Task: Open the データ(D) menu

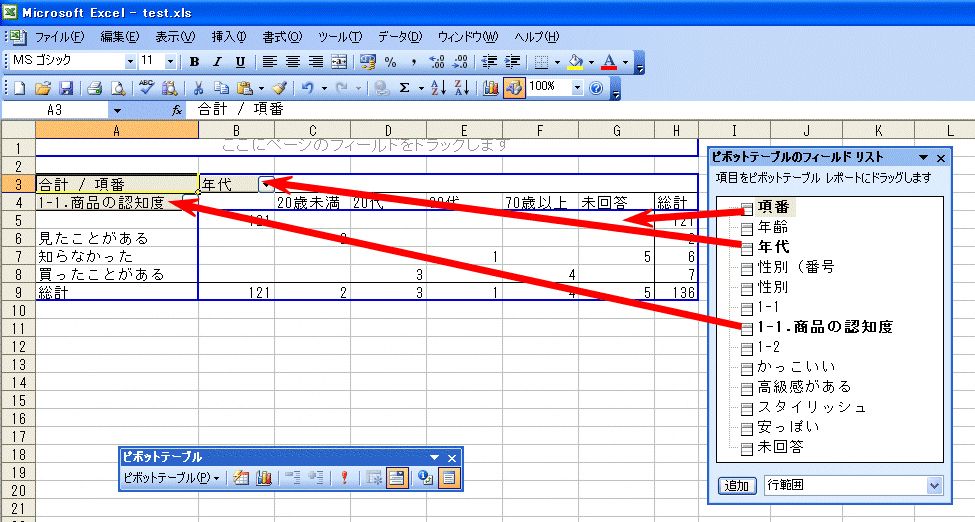Action: (400, 36)
